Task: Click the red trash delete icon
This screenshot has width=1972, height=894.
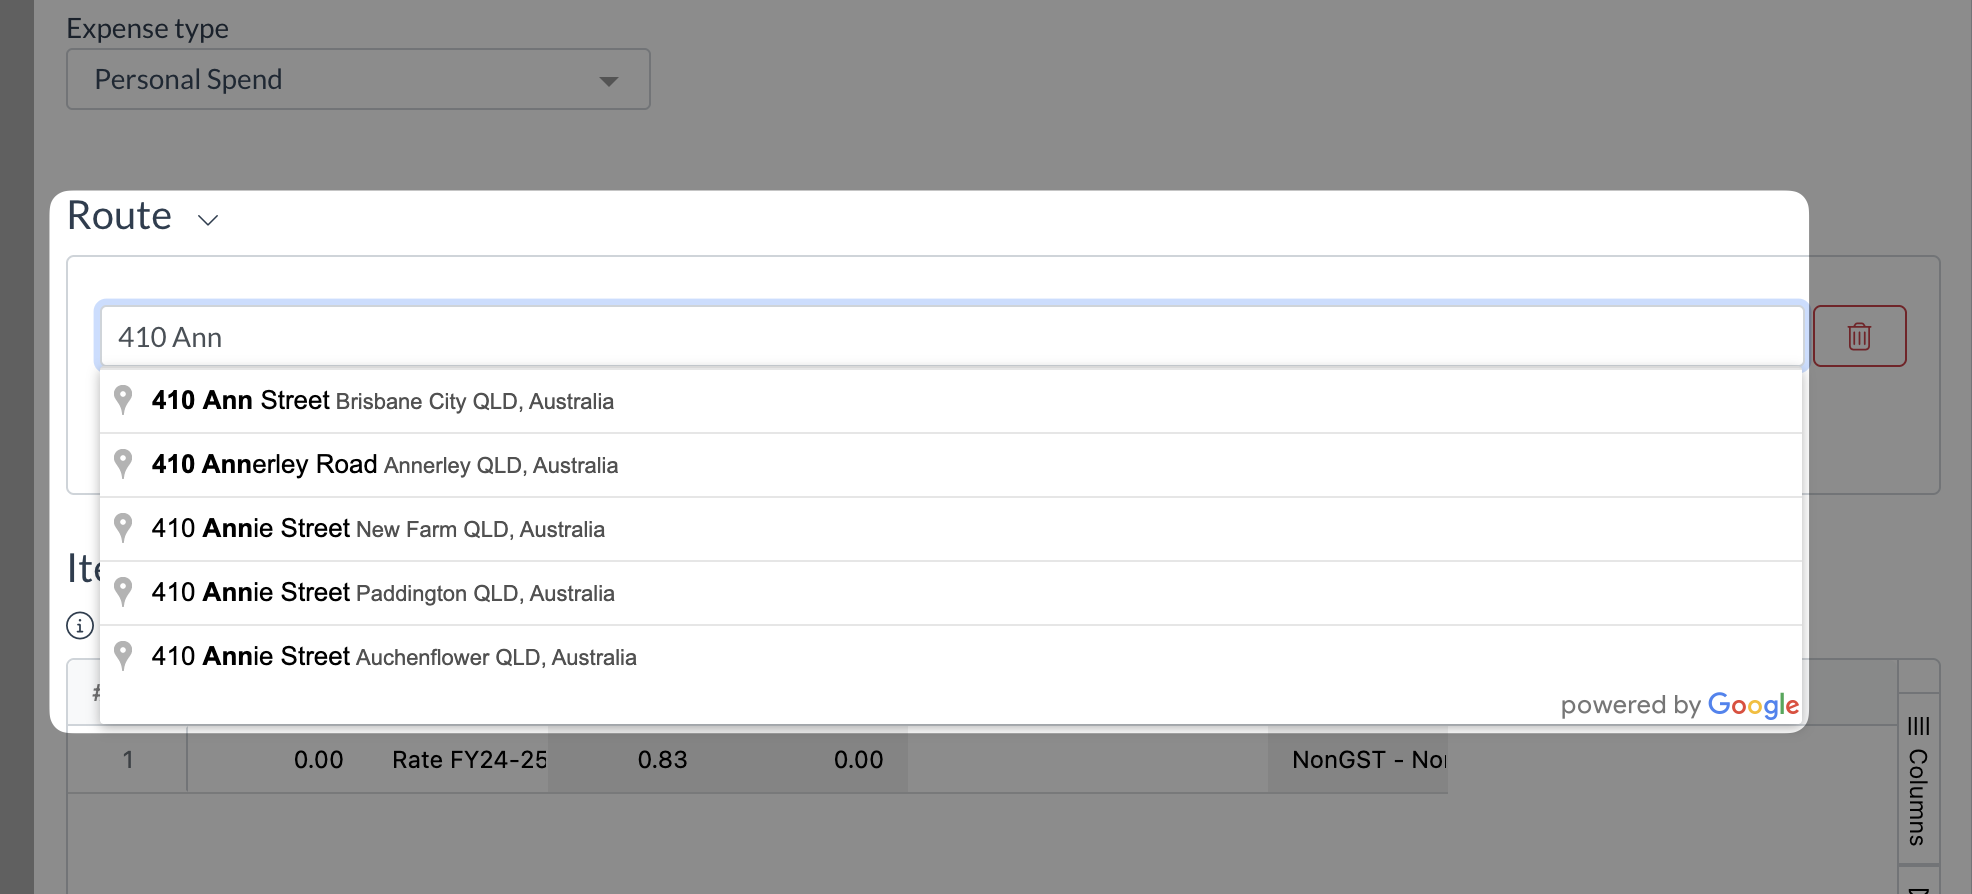Action: point(1859,336)
